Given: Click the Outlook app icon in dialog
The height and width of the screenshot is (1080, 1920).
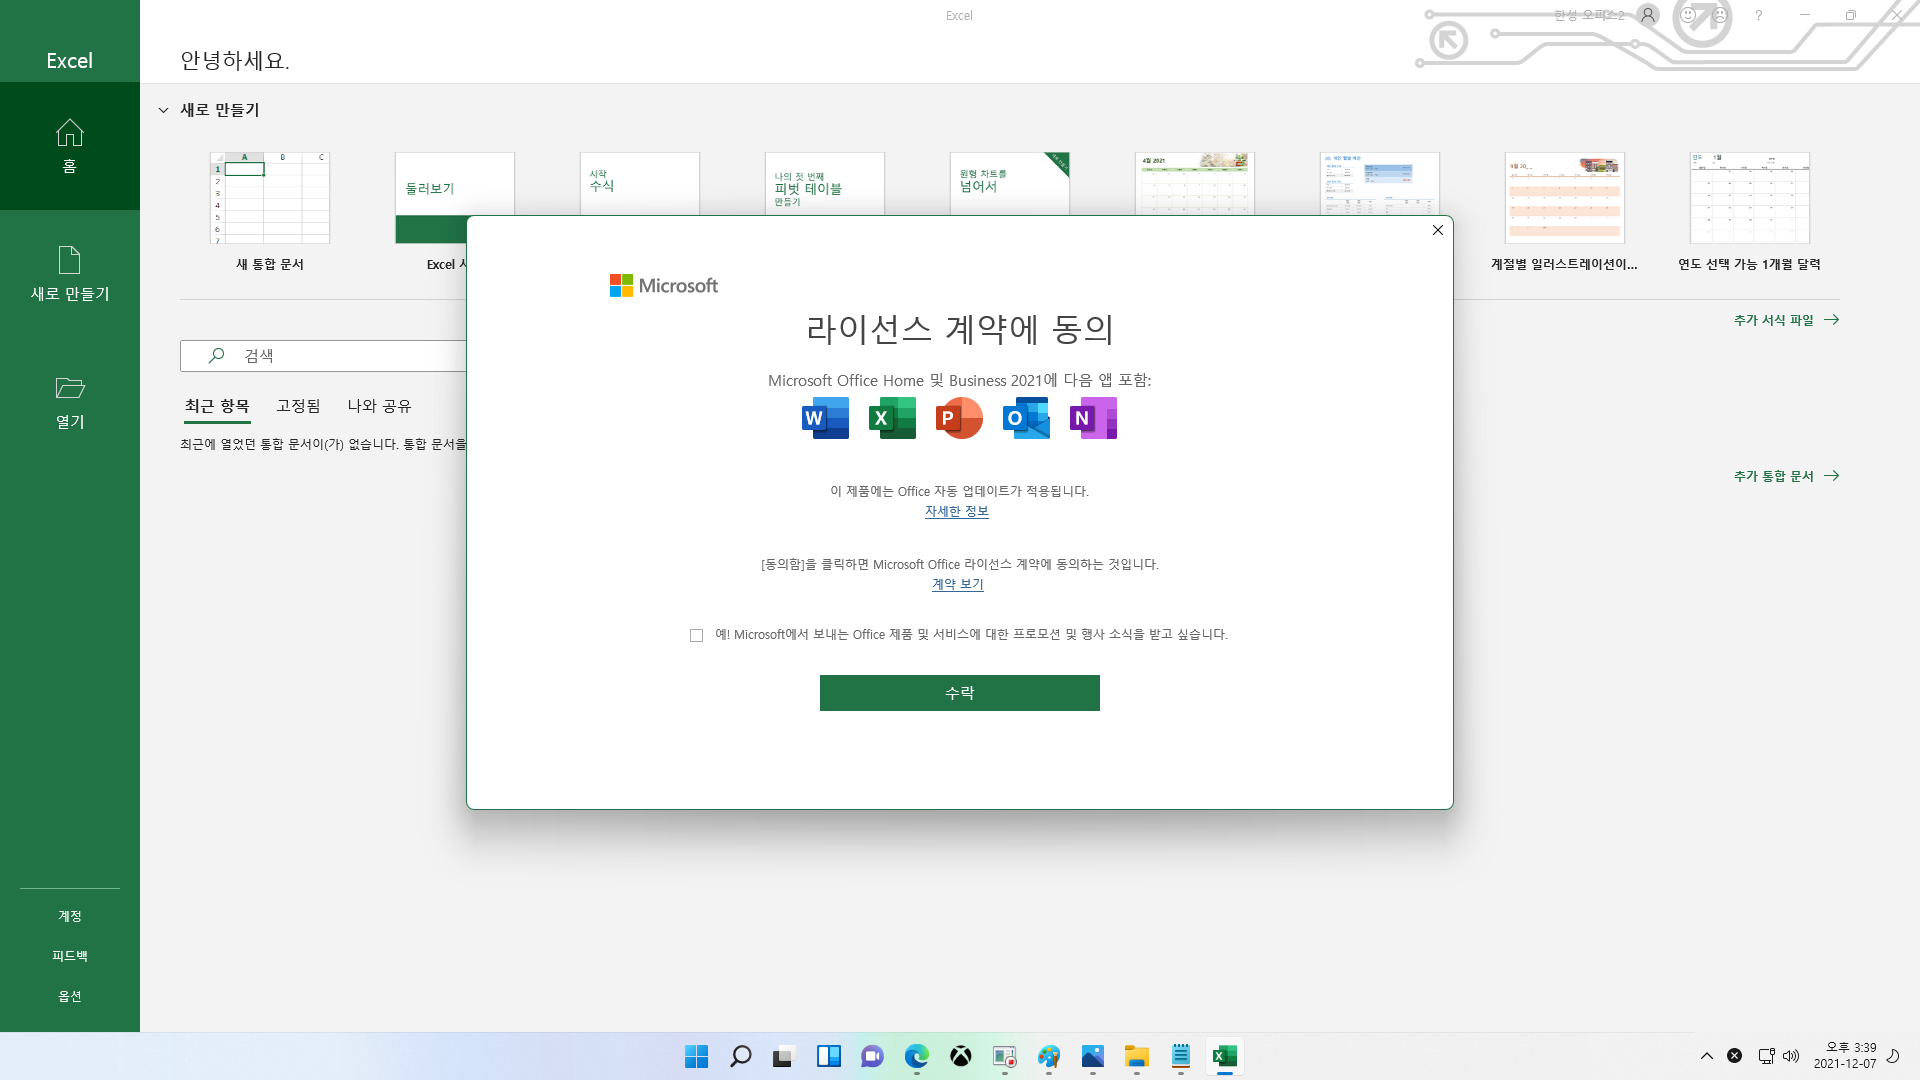Looking at the screenshot, I should [1026, 418].
